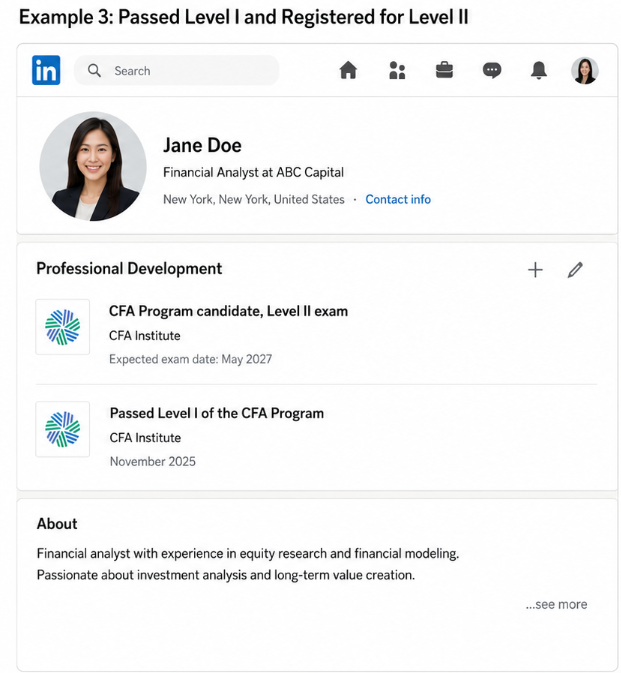
Task: Click the search magnifier icon
Action: click(94, 70)
